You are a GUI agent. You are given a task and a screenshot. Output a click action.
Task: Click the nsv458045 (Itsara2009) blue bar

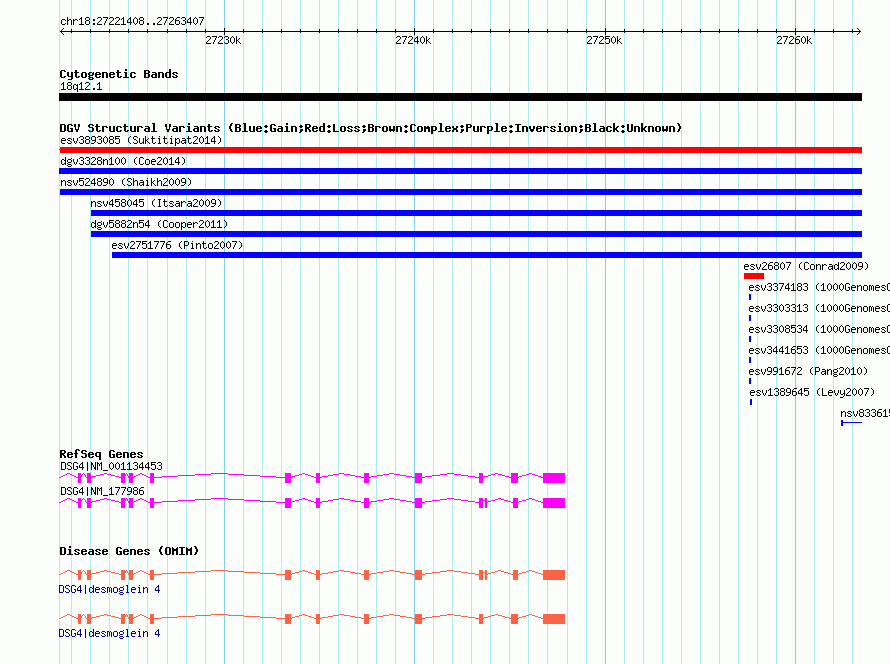coord(476,213)
